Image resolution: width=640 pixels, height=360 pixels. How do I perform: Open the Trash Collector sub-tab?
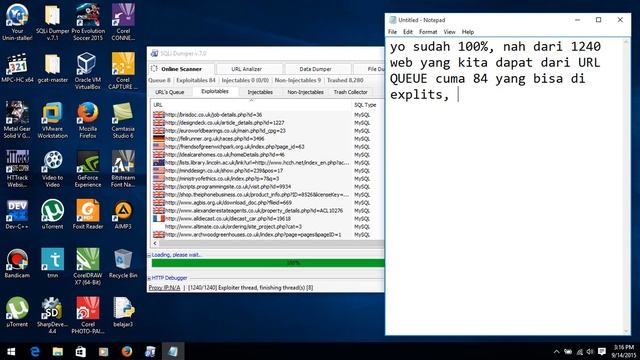pos(351,92)
